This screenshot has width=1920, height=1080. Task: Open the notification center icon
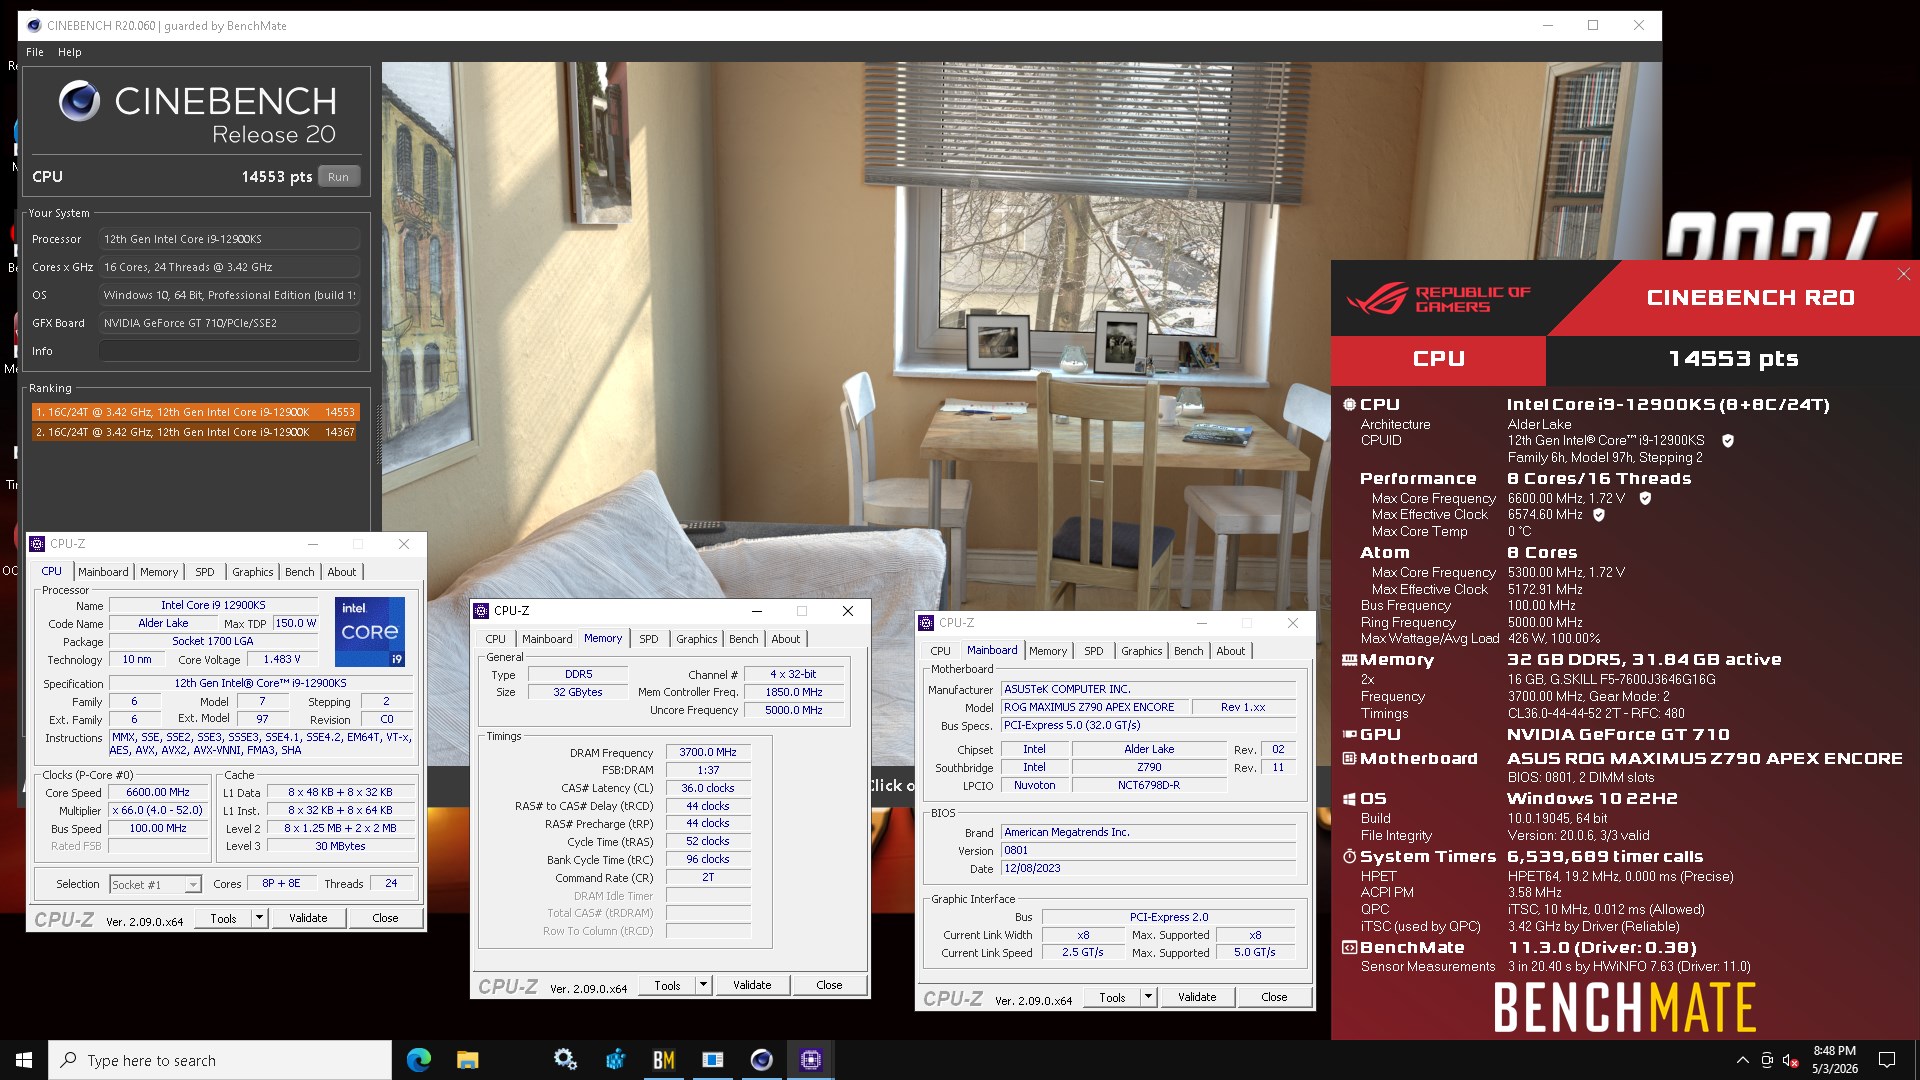(x=1887, y=1060)
